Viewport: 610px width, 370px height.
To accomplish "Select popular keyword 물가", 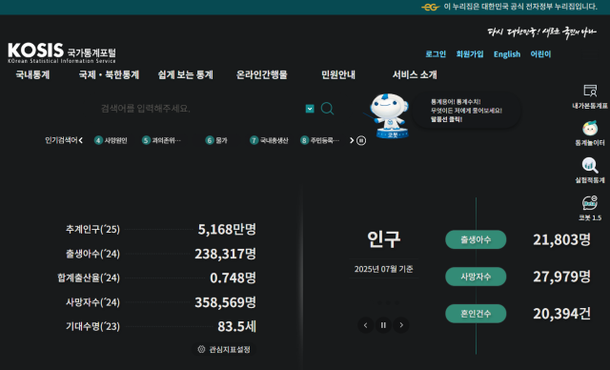I will pyautogui.click(x=216, y=140).
